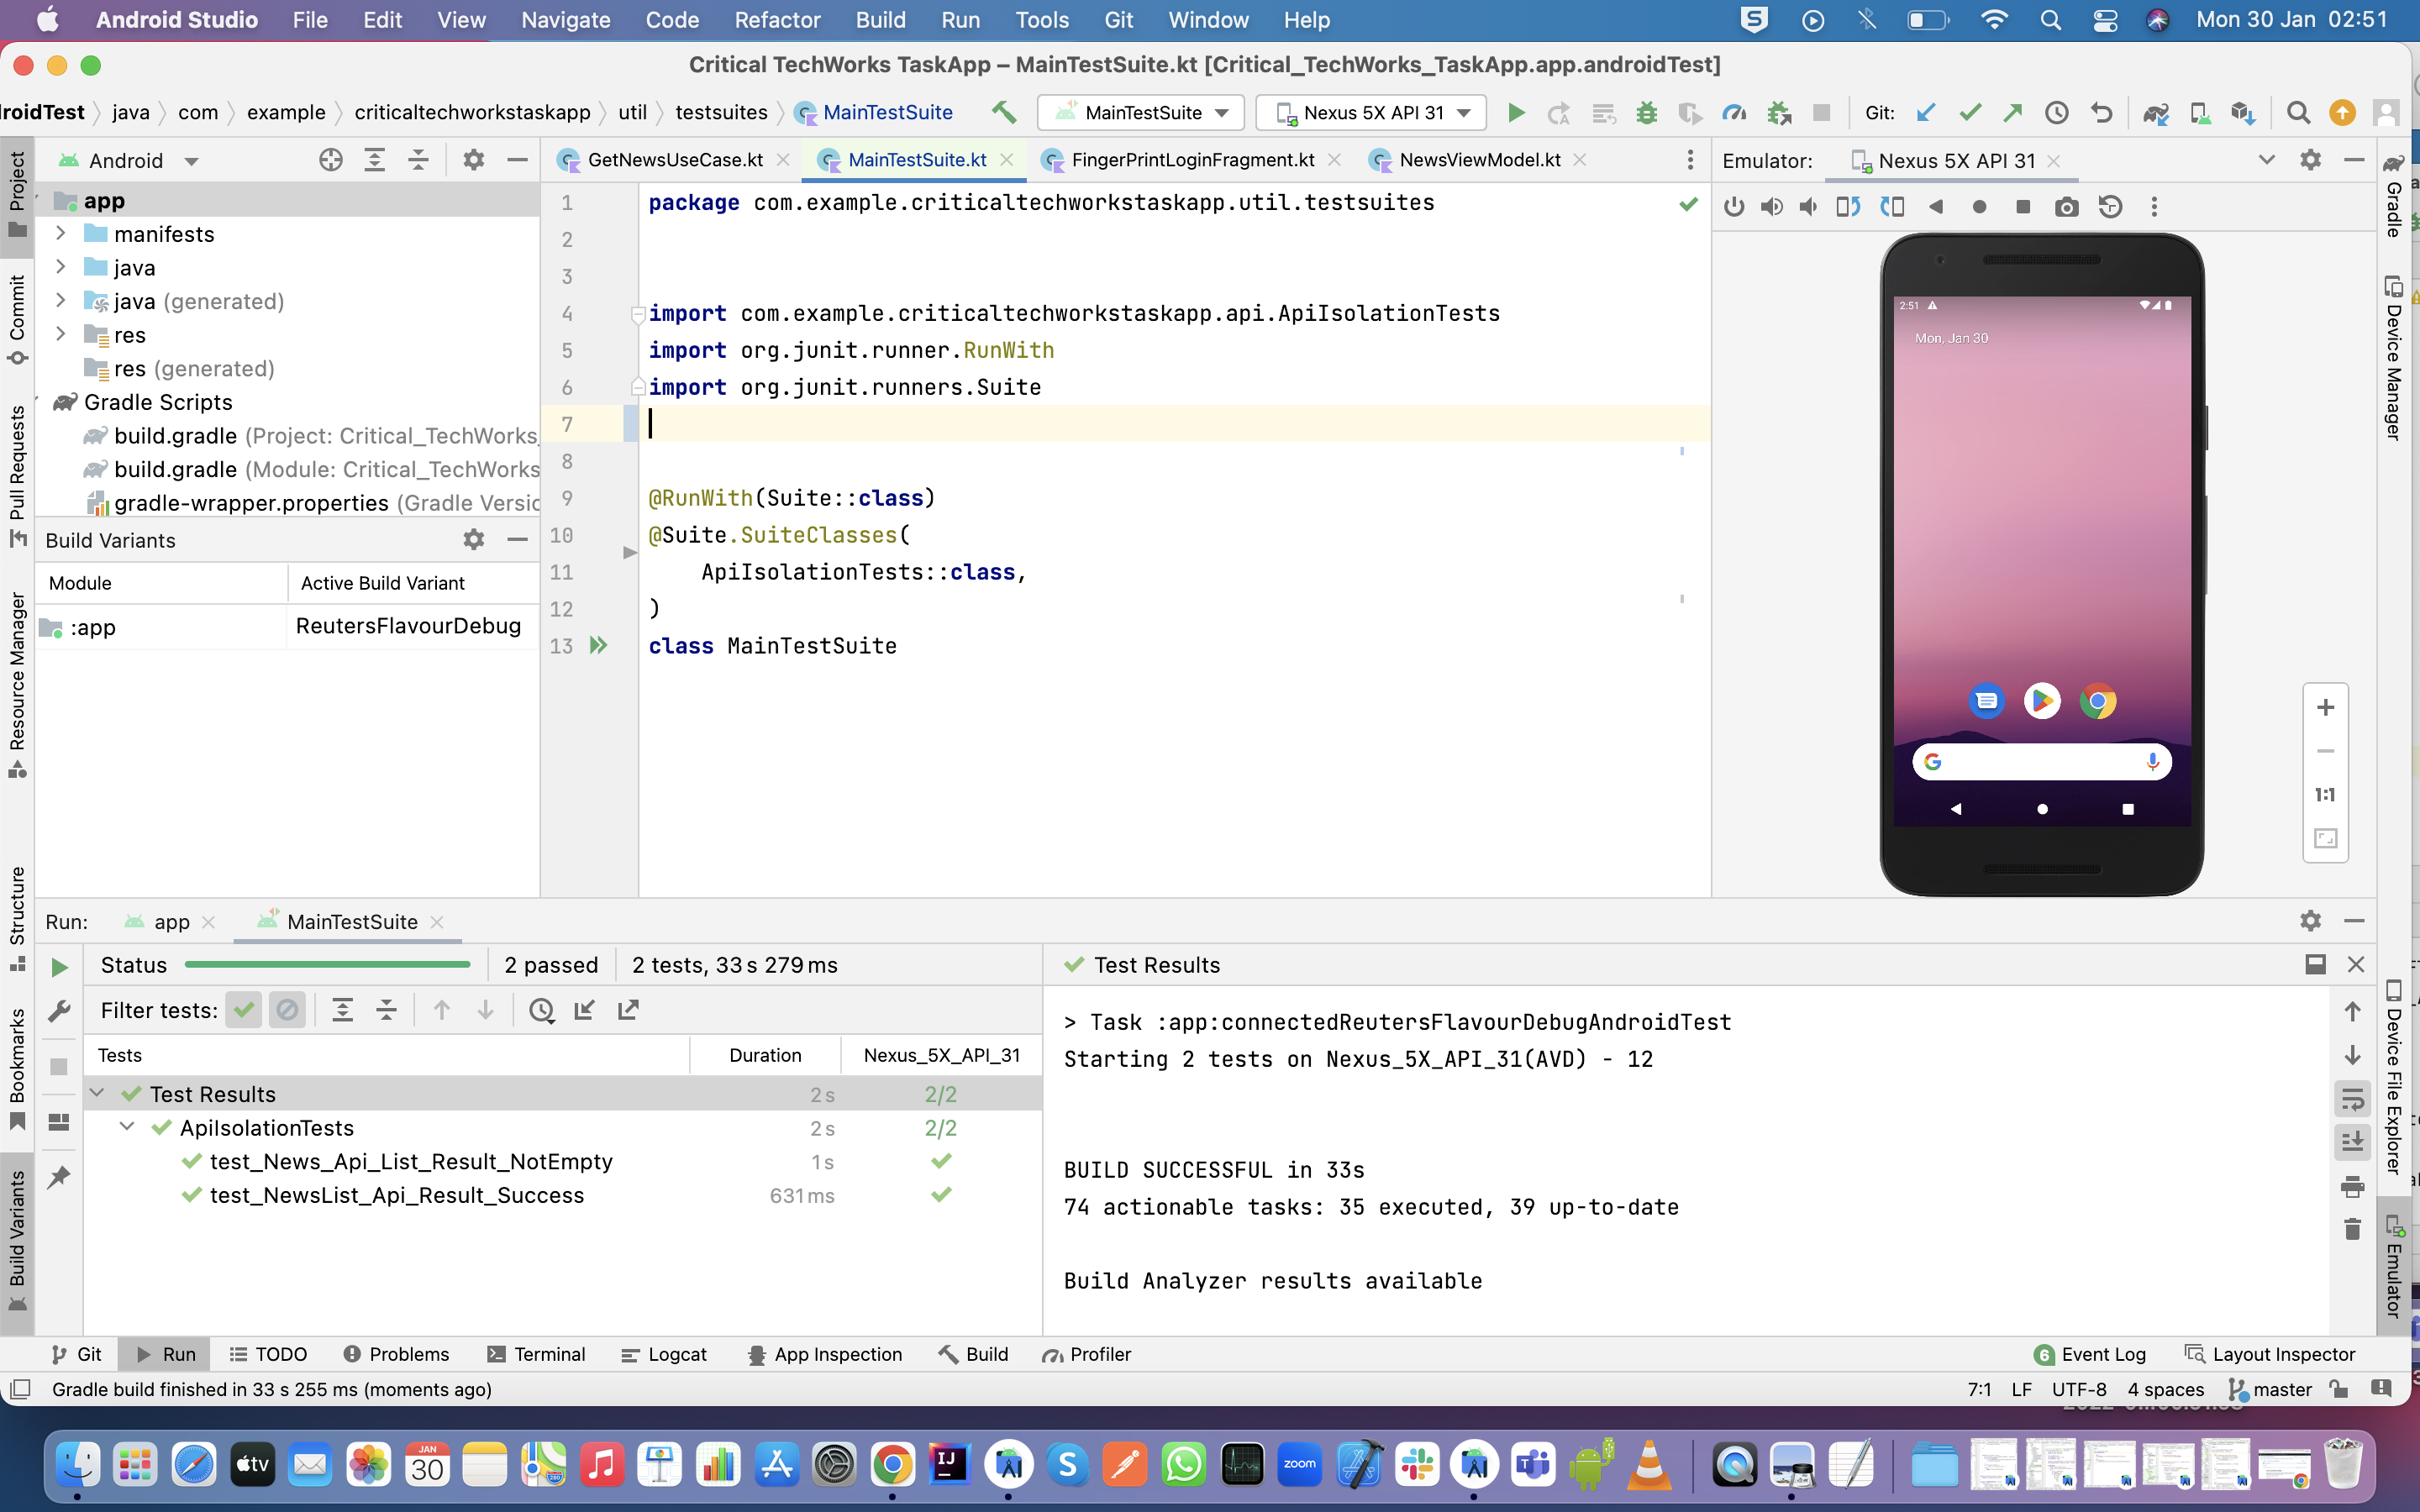Open the MainTestSuite run configuration dropdown
Image resolution: width=2420 pixels, height=1512 pixels.
[1140, 112]
